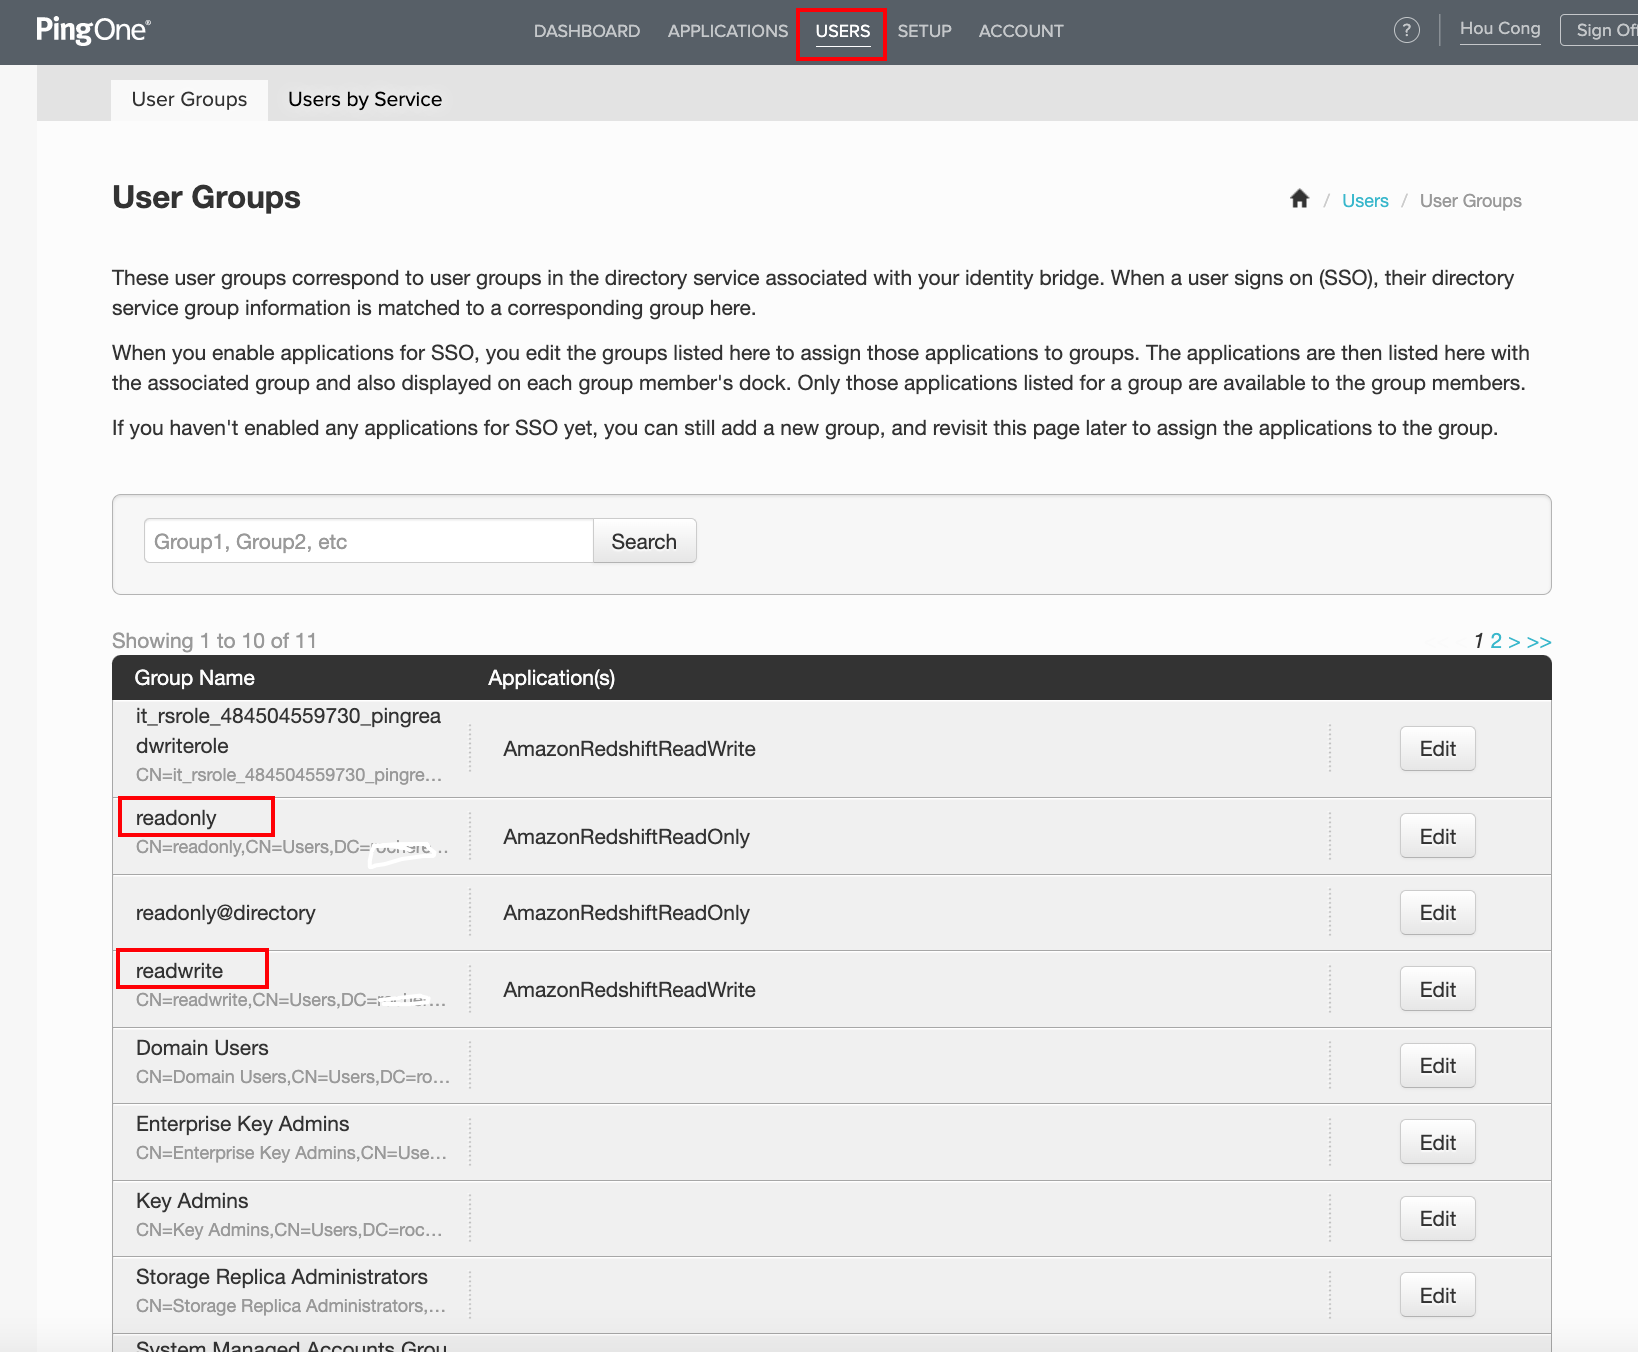Viewport: 1638px width, 1352px height.
Task: Click the User Groups page heading
Action: pyautogui.click(x=206, y=197)
